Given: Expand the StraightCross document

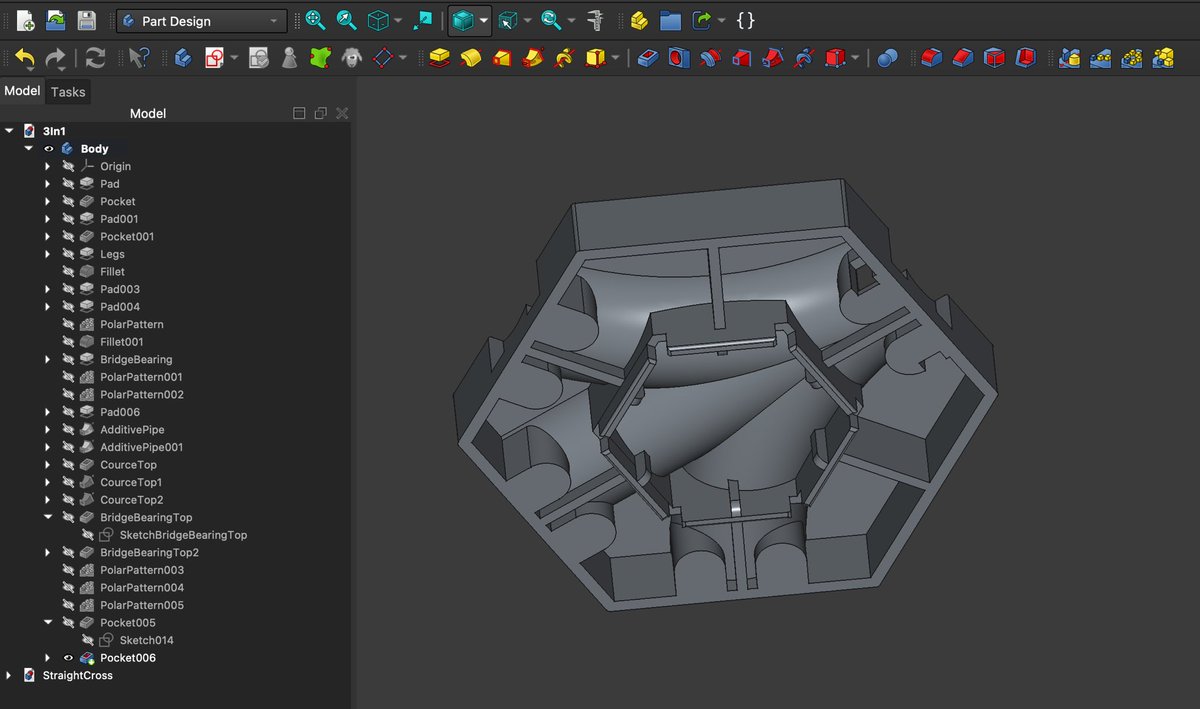Looking at the screenshot, I should 9,676.
